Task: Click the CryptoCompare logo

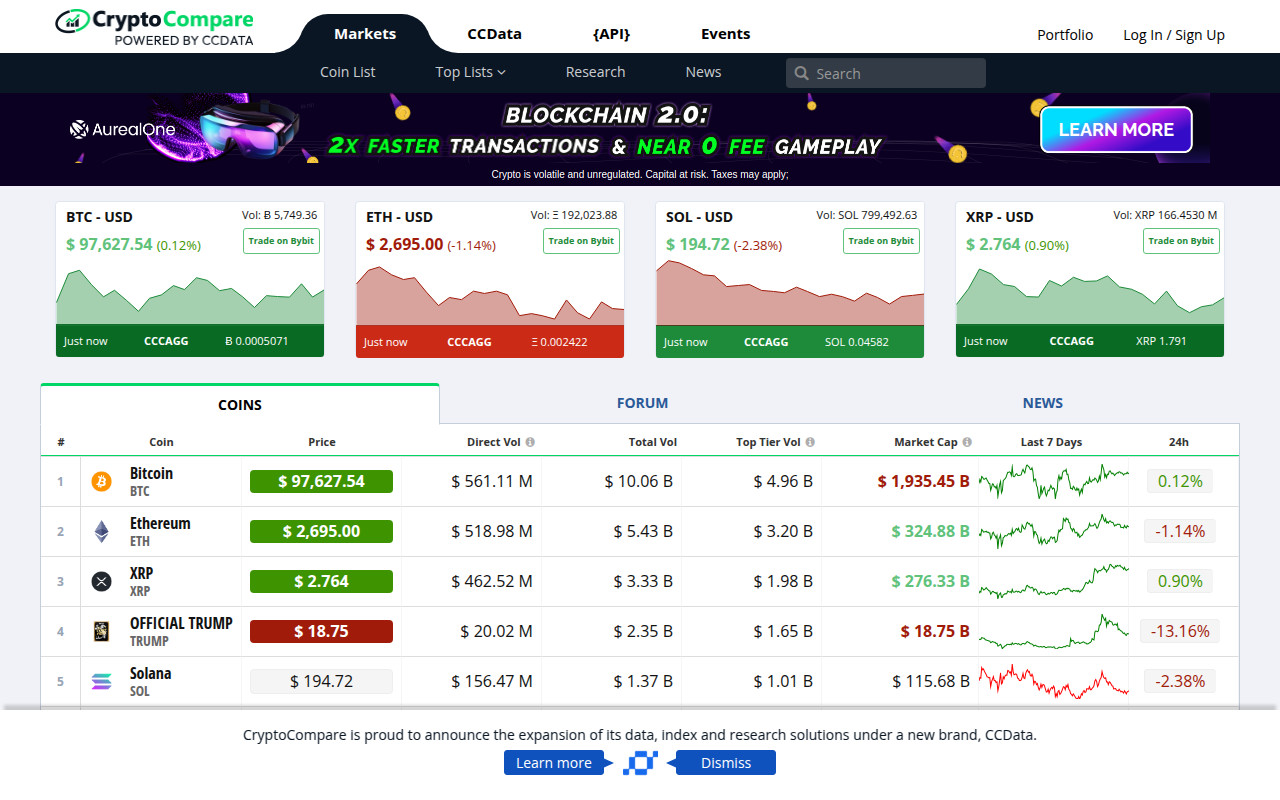Action: click(154, 28)
